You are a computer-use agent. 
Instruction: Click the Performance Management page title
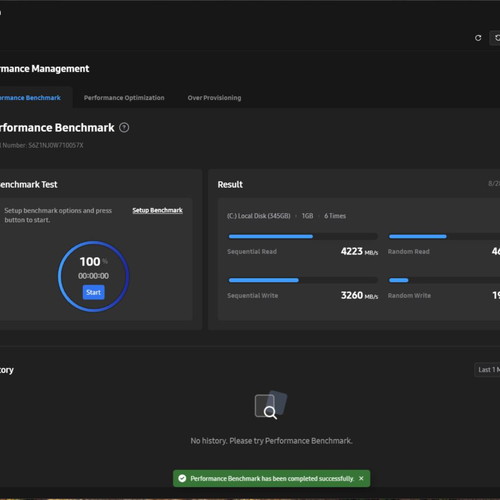click(x=44, y=69)
